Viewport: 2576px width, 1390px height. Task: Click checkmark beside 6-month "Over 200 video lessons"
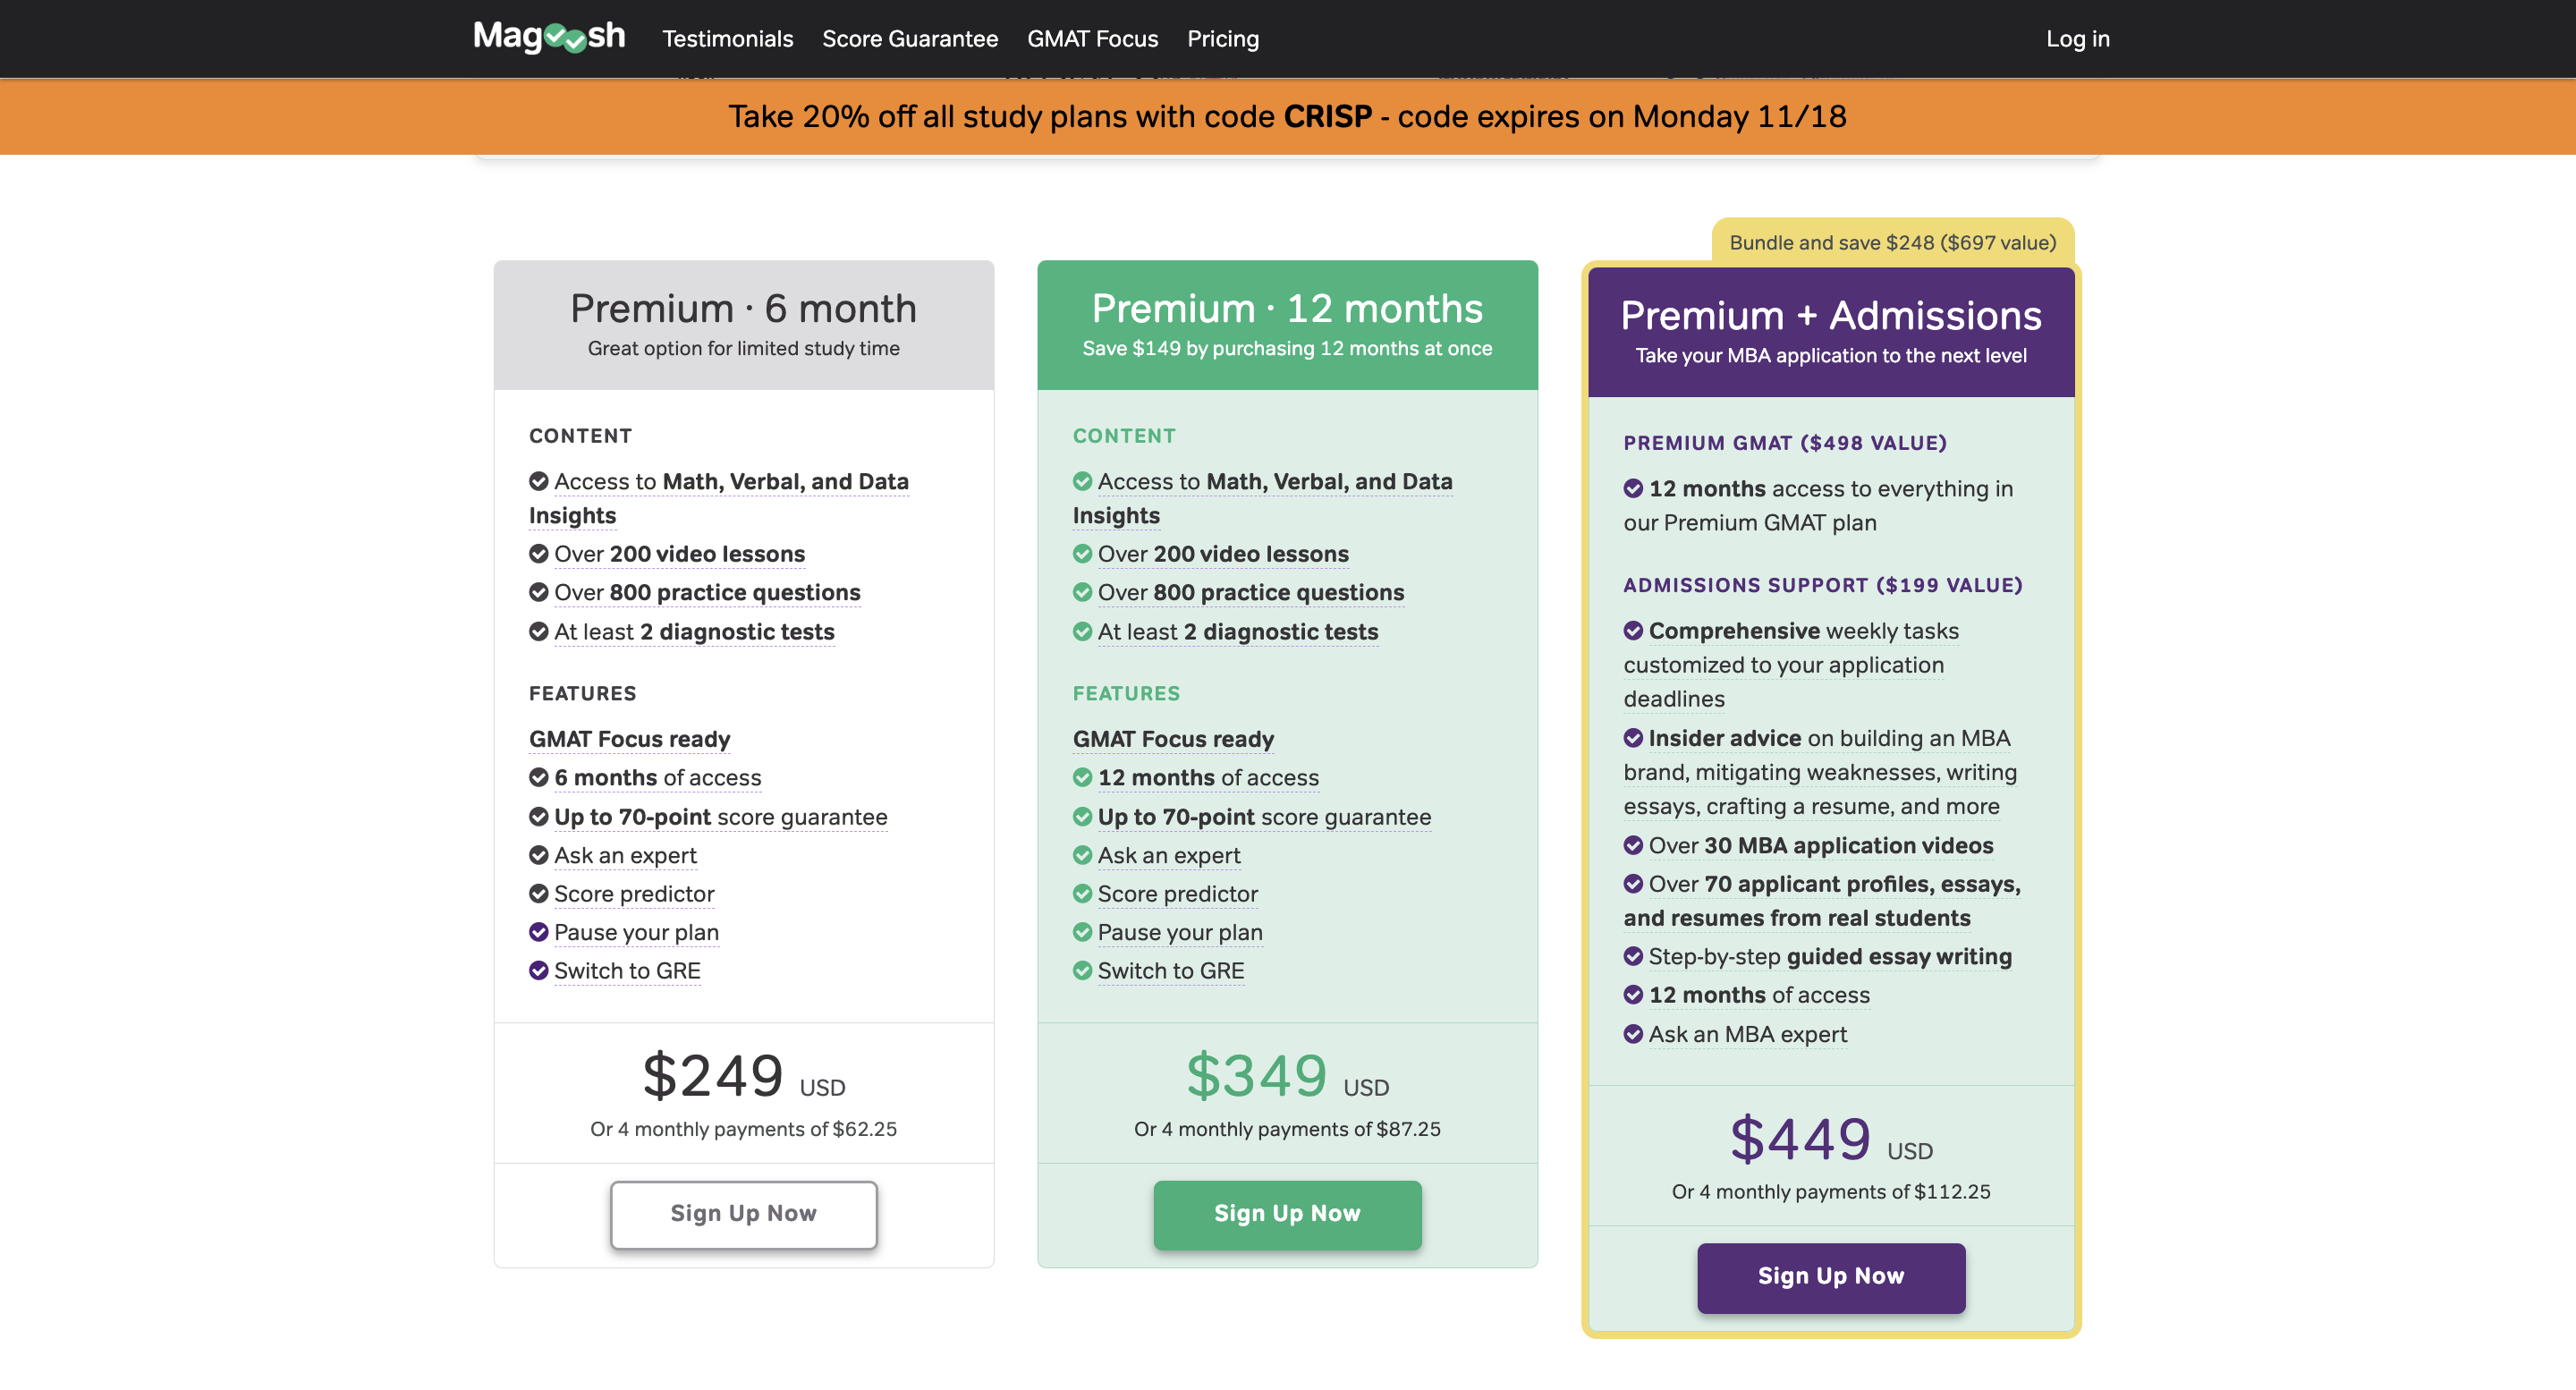click(x=538, y=554)
